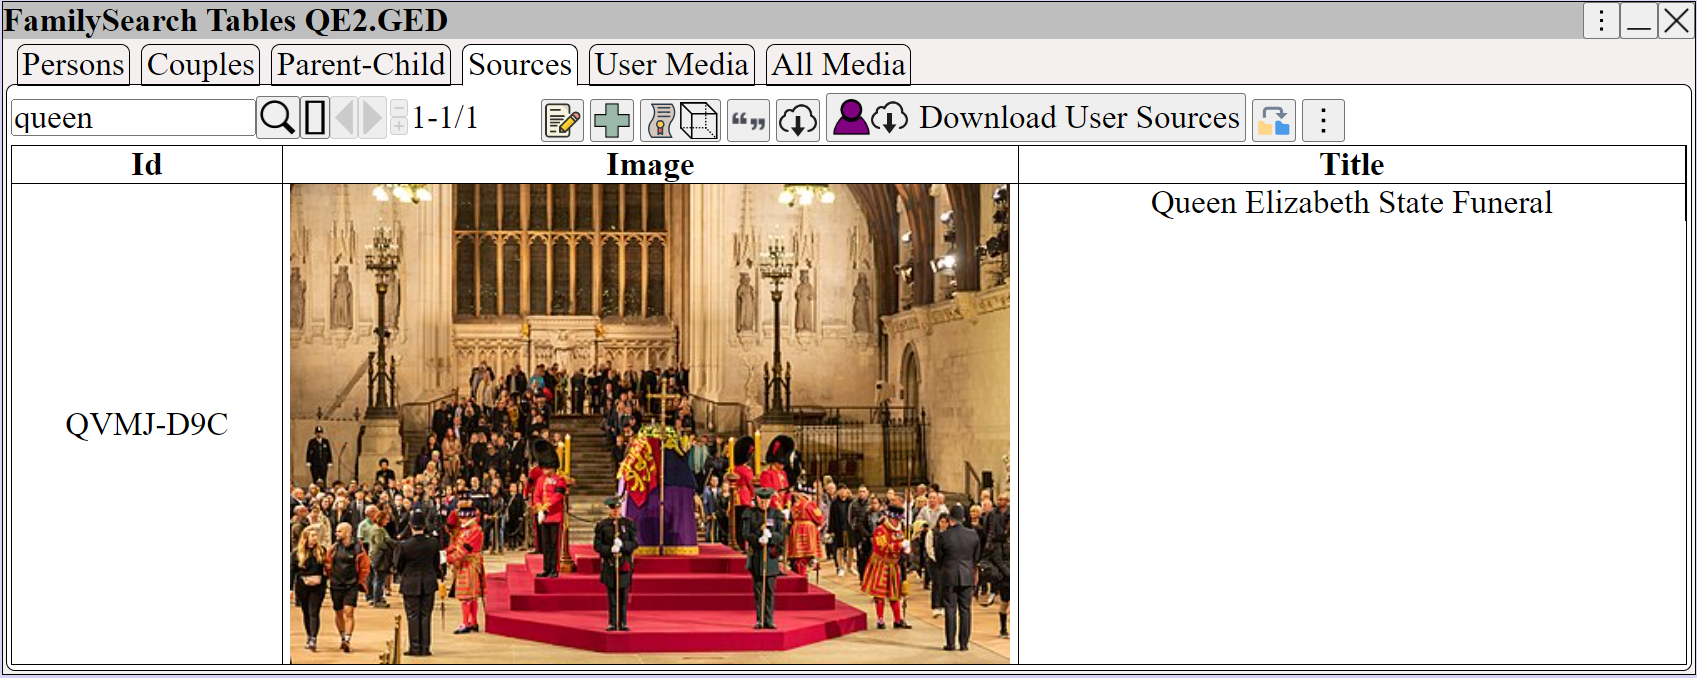
Task: Minimize the FamilySearch Tables window
Action: click(1638, 20)
